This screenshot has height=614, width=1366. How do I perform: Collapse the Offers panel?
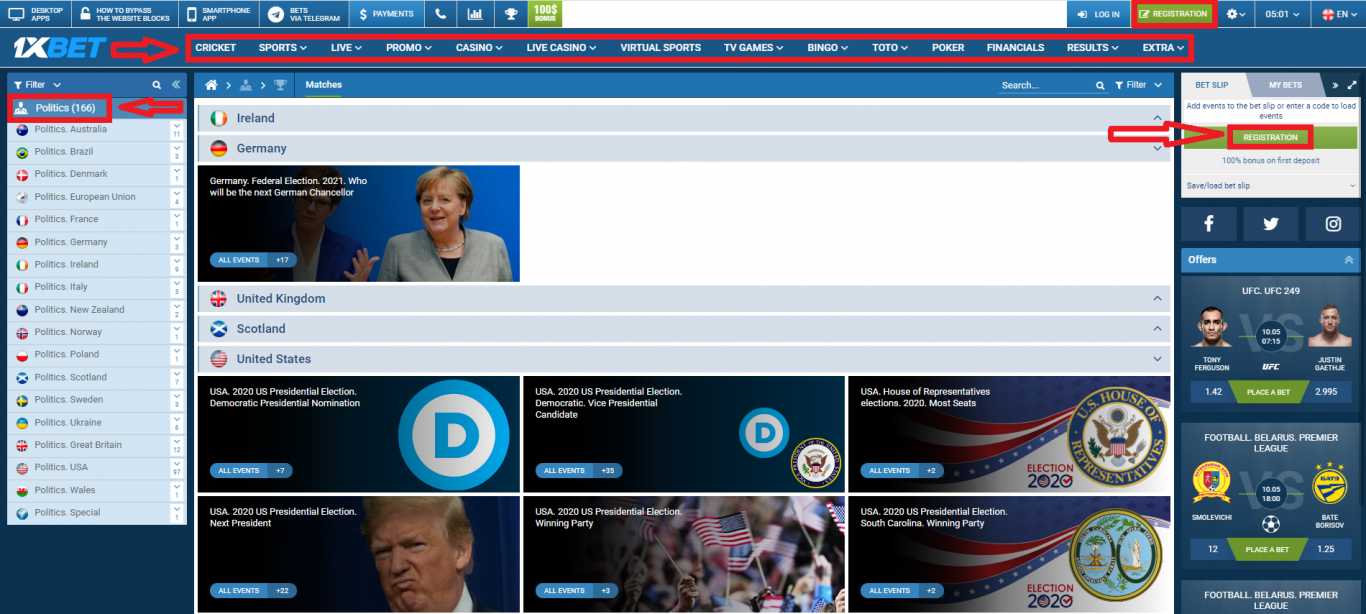(1348, 260)
